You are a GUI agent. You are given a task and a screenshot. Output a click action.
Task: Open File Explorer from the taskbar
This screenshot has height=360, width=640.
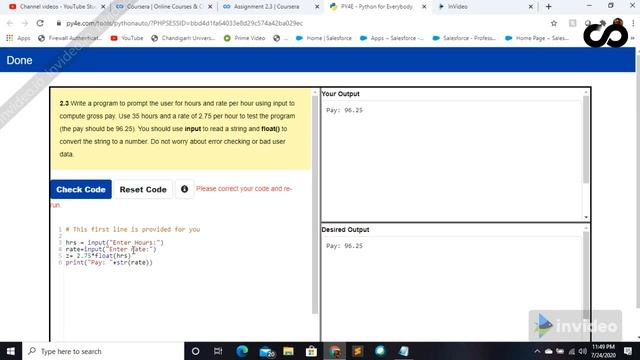[289, 351]
